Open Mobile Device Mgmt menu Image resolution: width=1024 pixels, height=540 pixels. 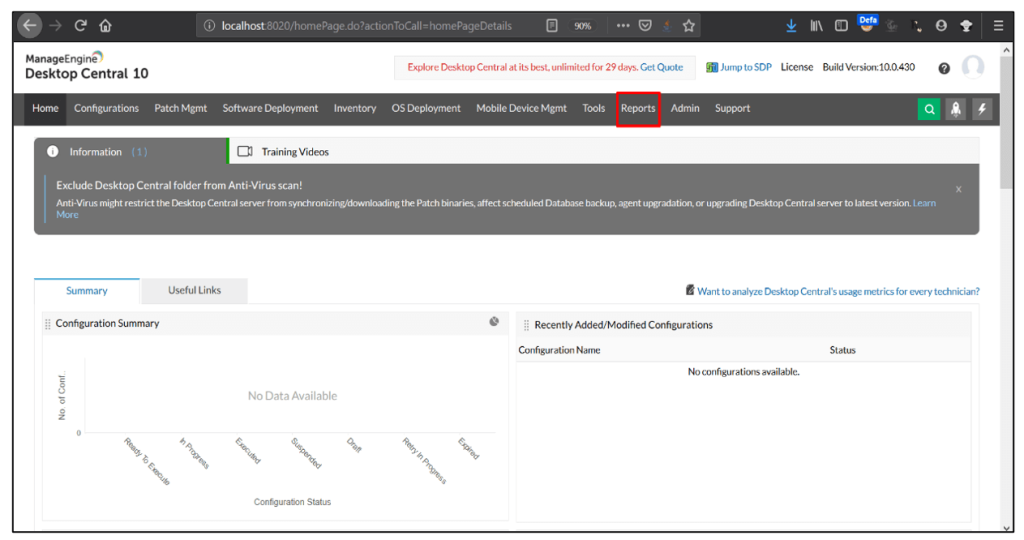[x=521, y=108]
